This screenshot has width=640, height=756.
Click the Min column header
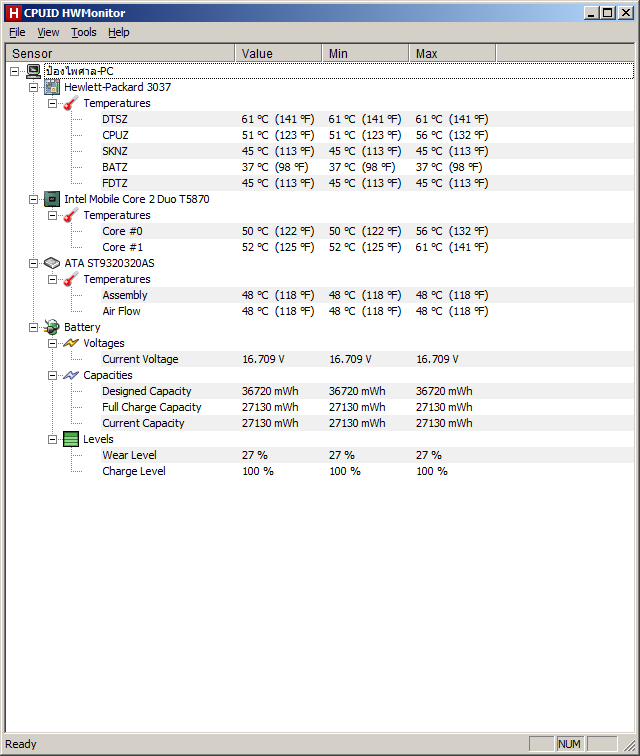(x=366, y=53)
